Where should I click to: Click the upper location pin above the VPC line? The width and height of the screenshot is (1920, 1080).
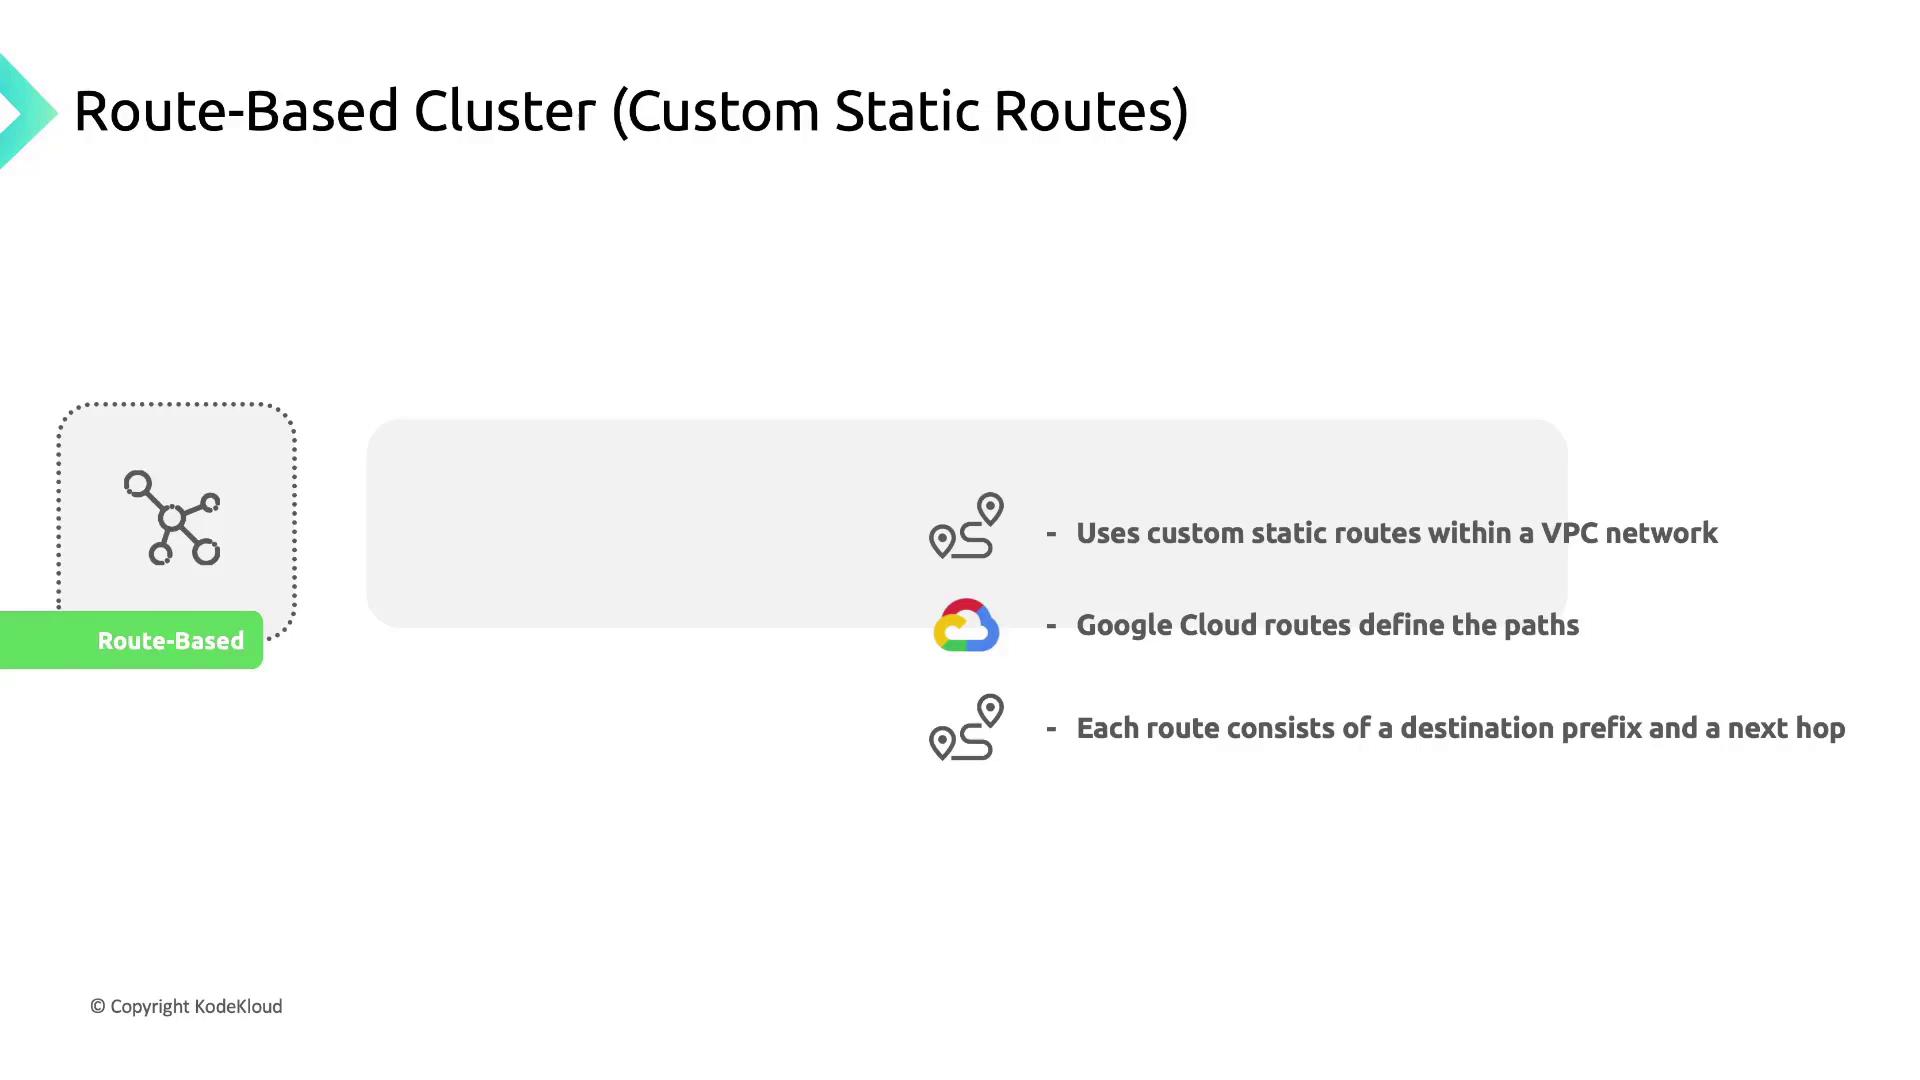(990, 508)
